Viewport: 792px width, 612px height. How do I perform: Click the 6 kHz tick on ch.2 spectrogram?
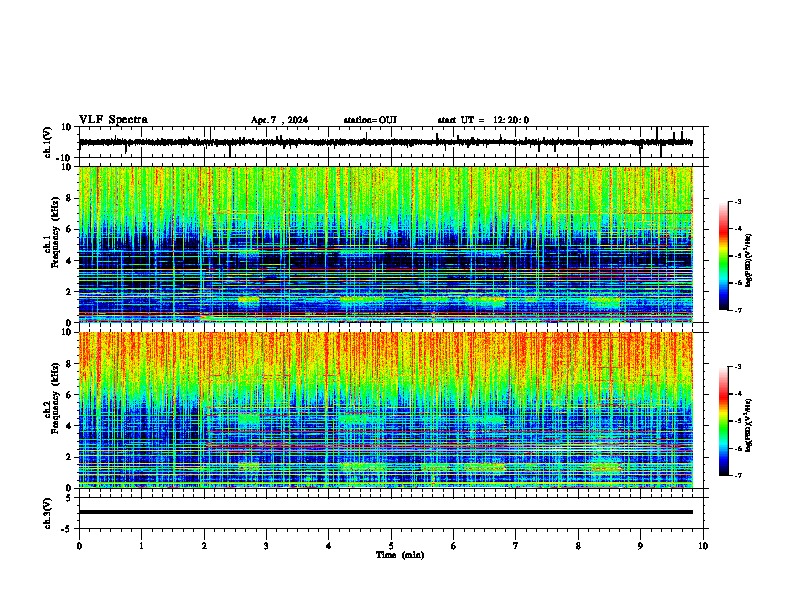70,394
